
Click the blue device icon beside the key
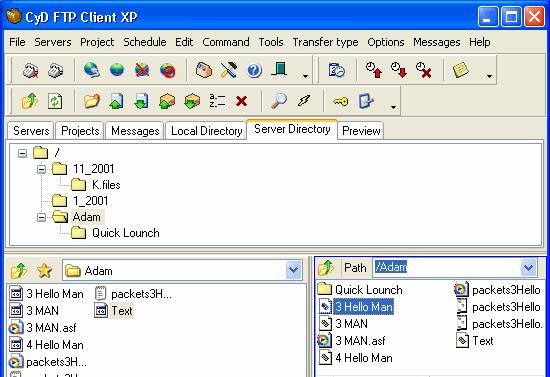pyautogui.click(x=366, y=101)
